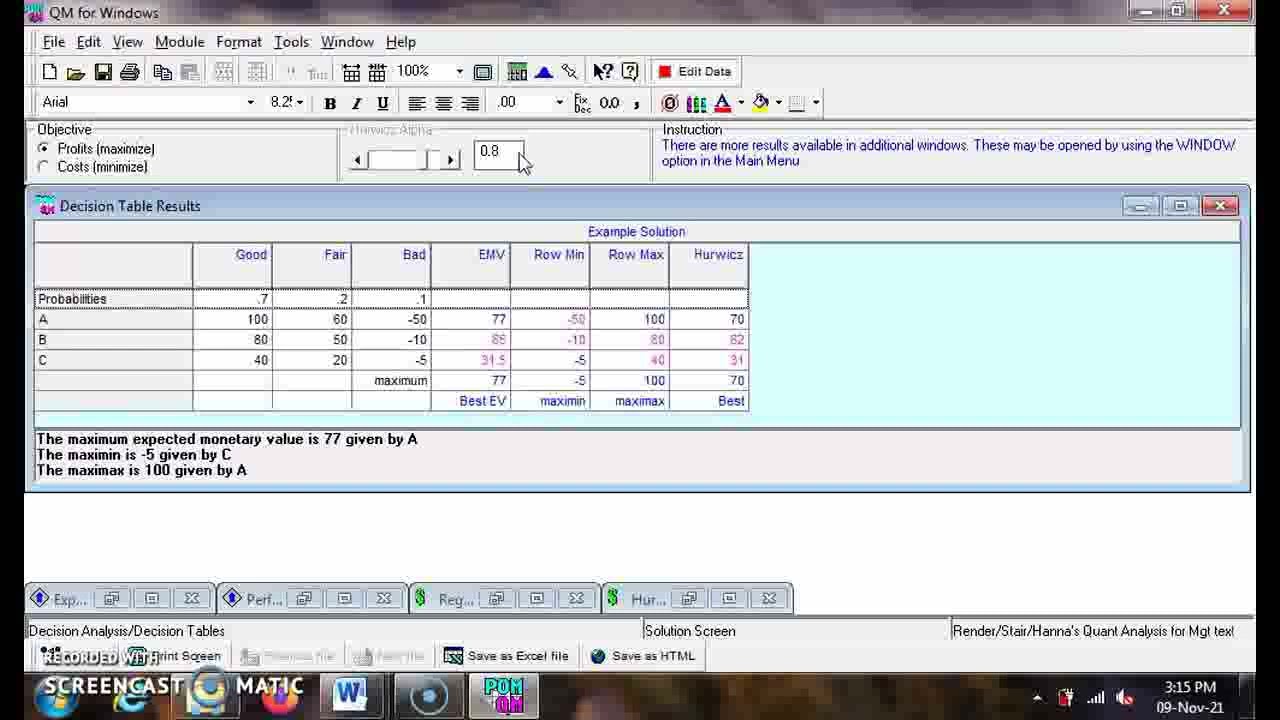
Task: Open the font size dropdown
Action: pyautogui.click(x=299, y=103)
